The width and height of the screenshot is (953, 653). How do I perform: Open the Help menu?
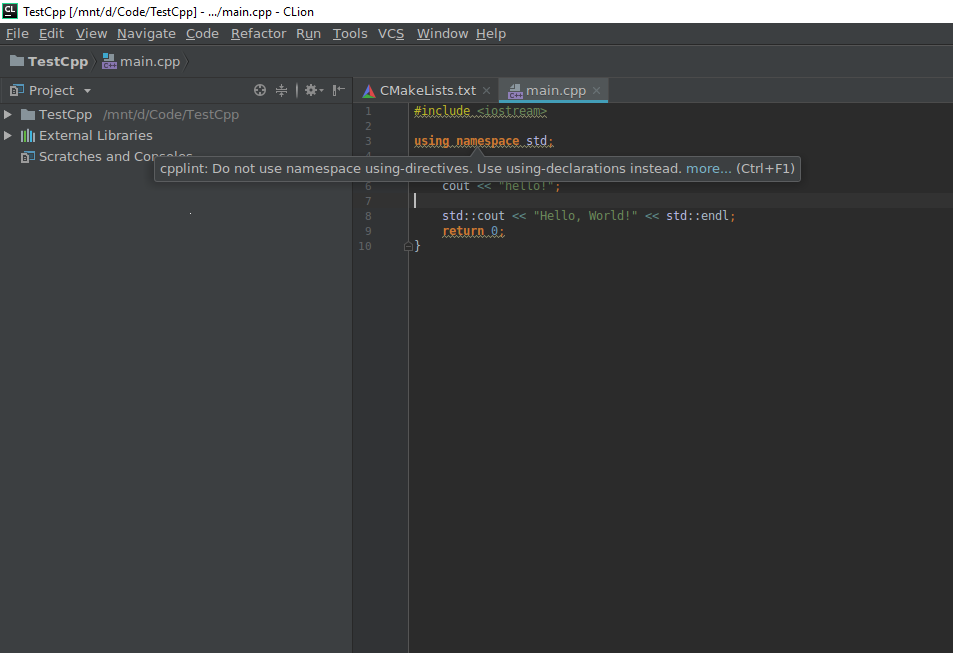(x=490, y=33)
